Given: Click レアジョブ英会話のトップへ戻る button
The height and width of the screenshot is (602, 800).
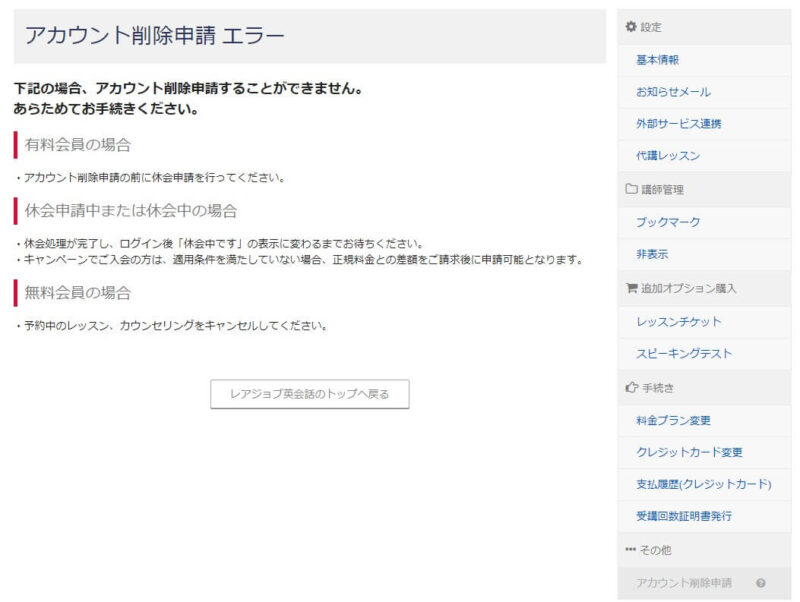Looking at the screenshot, I should pos(310,394).
